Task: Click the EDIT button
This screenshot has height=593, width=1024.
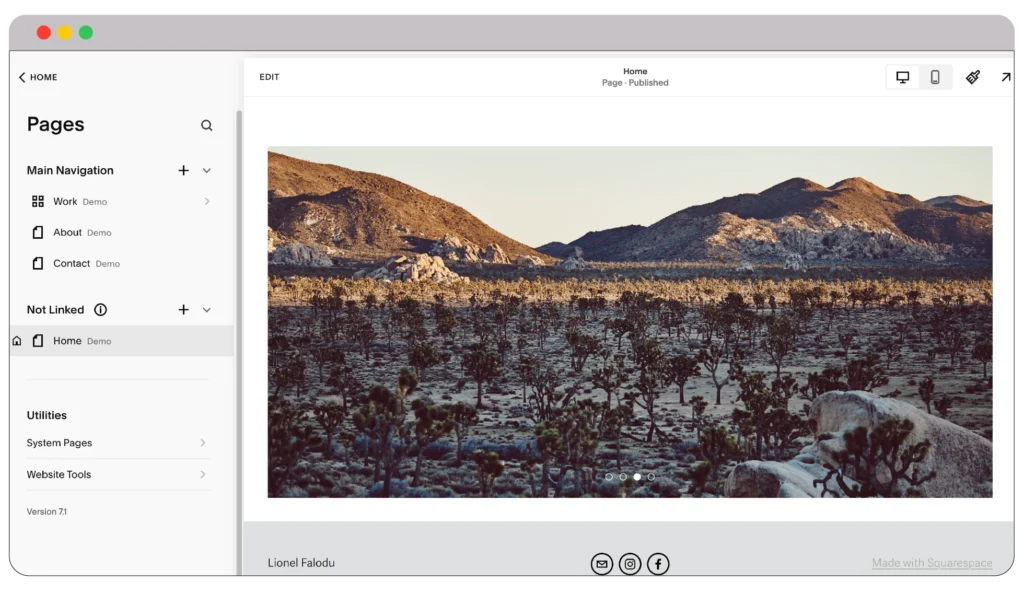Action: [268, 76]
